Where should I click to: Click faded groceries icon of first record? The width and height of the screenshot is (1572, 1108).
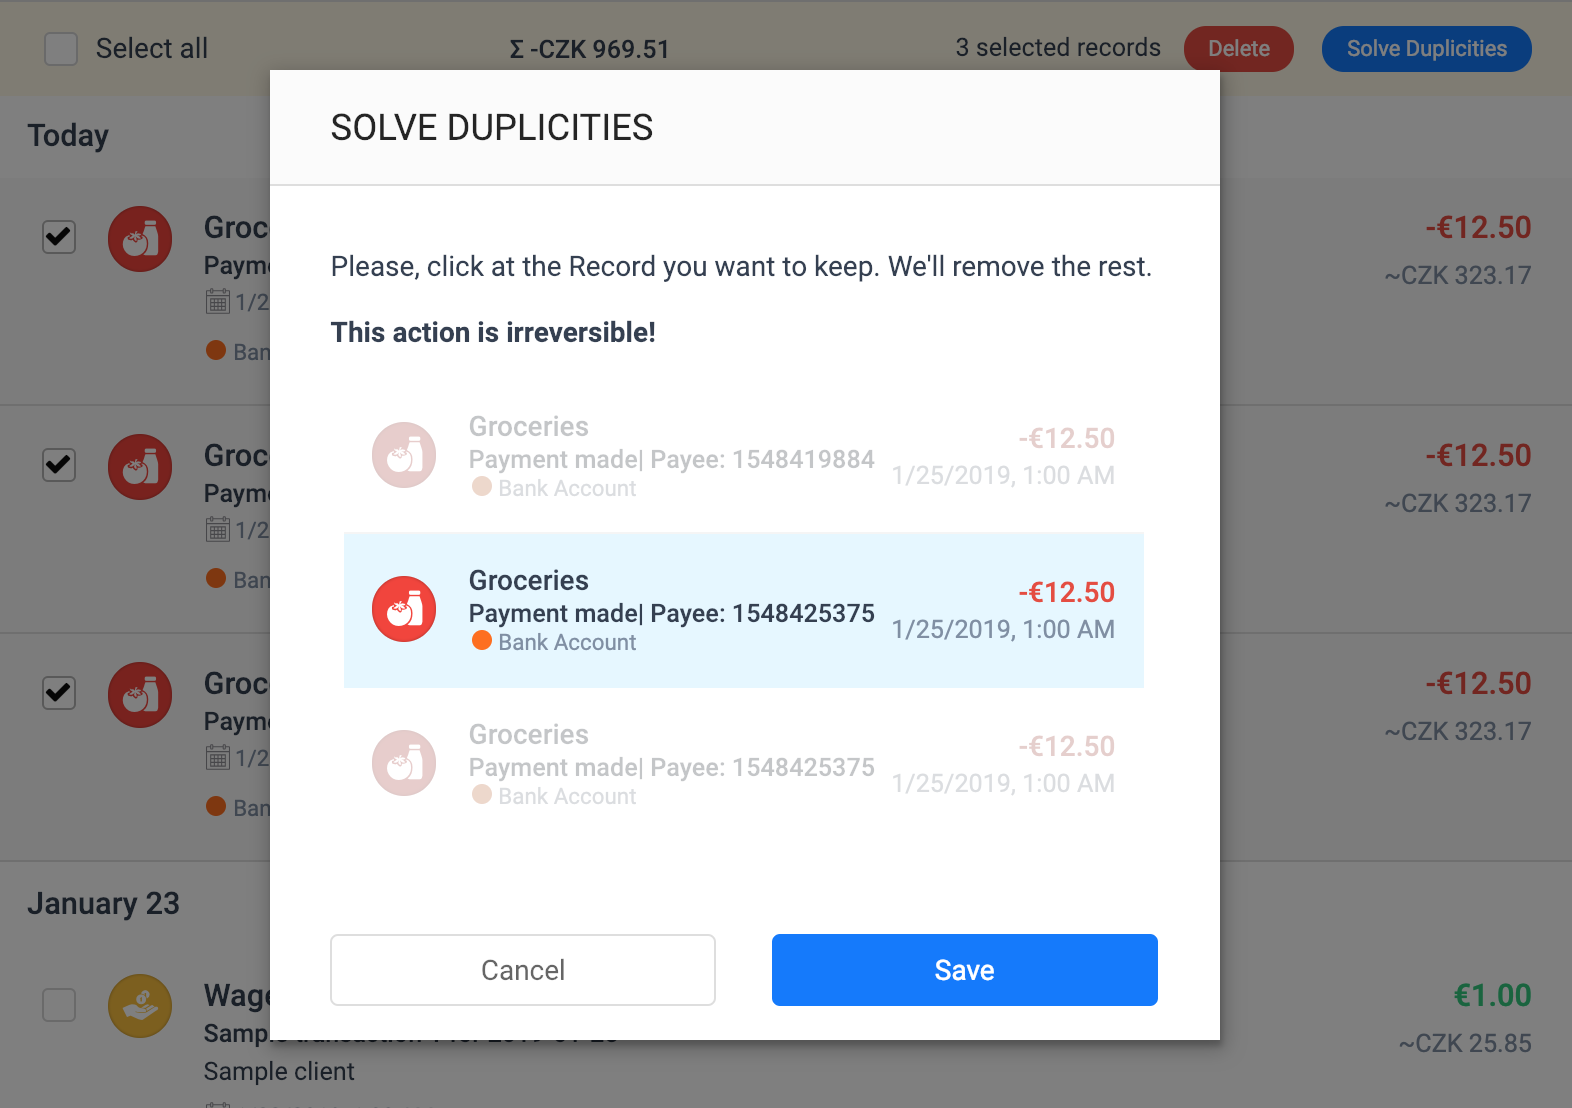tap(404, 455)
